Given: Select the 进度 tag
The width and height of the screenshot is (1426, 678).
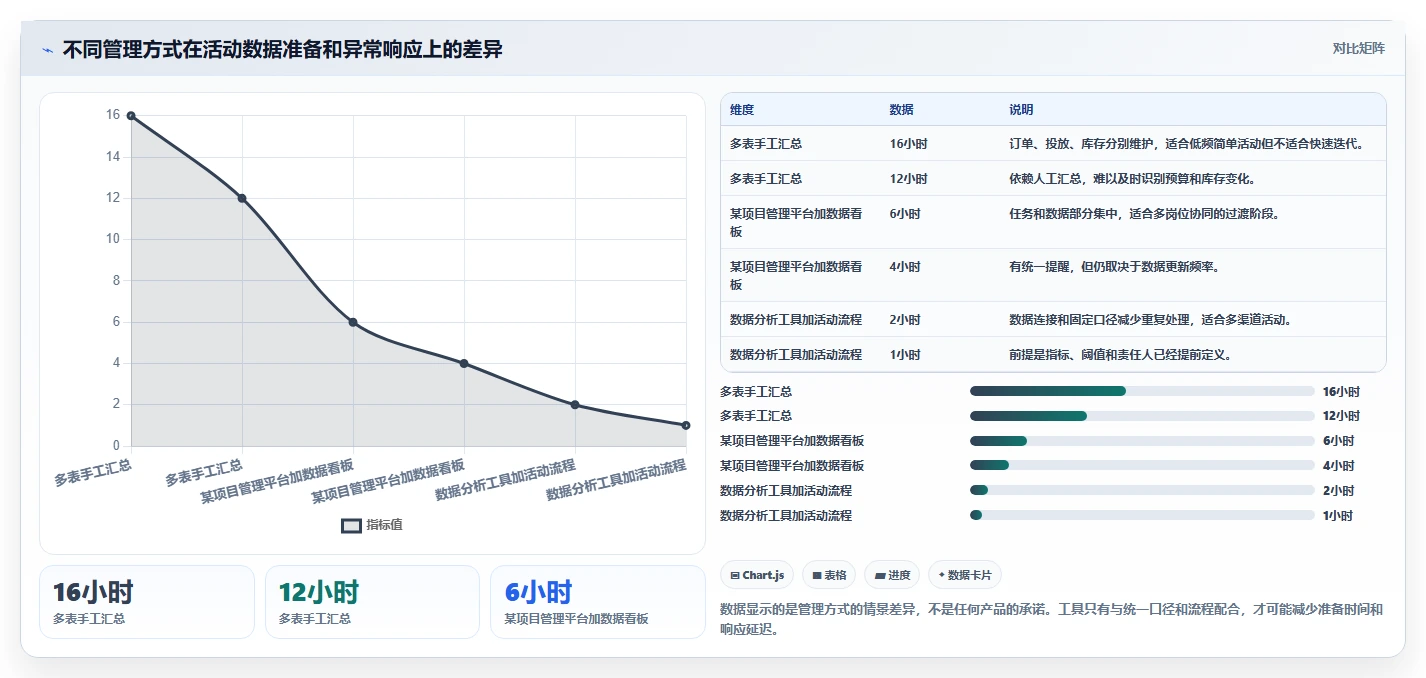Looking at the screenshot, I should [892, 575].
